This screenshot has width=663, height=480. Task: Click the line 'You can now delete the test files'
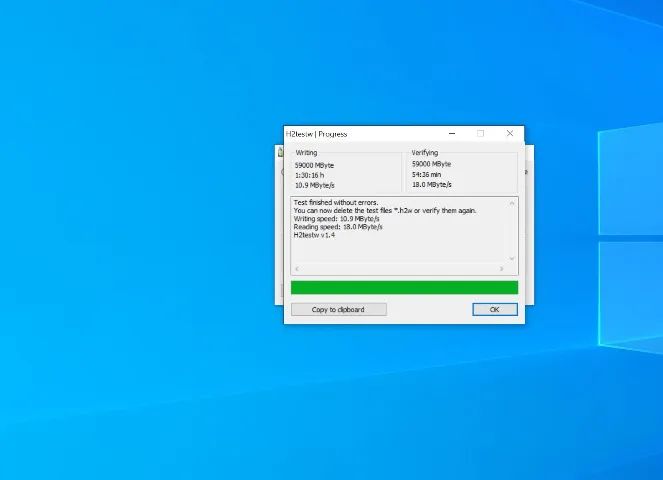coord(385,211)
